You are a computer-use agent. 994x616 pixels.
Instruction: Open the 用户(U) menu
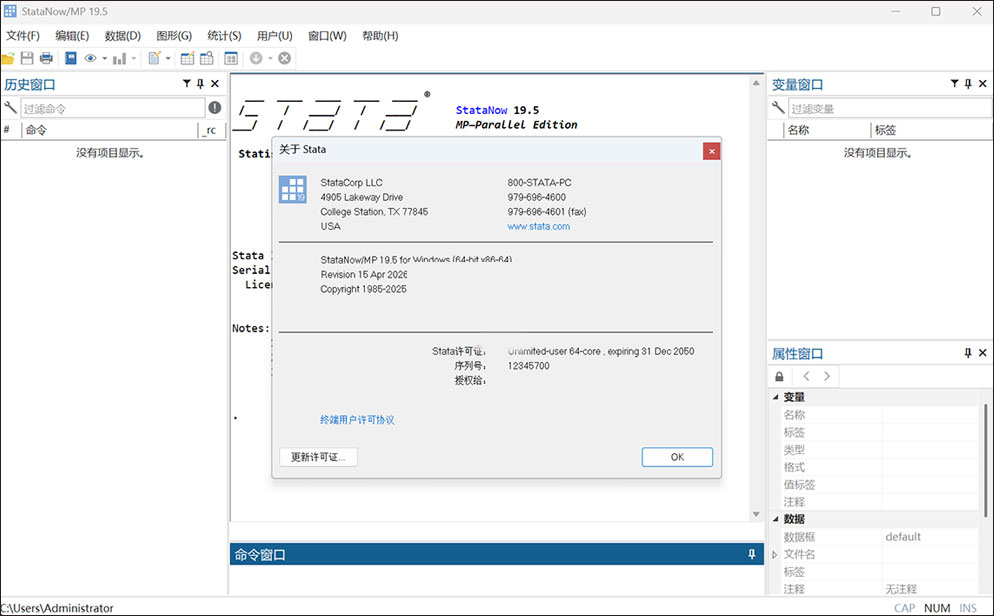click(x=274, y=35)
